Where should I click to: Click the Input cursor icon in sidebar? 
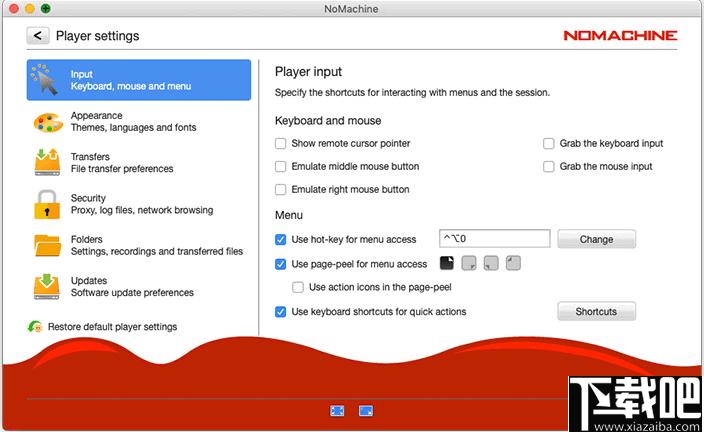[x=45, y=79]
